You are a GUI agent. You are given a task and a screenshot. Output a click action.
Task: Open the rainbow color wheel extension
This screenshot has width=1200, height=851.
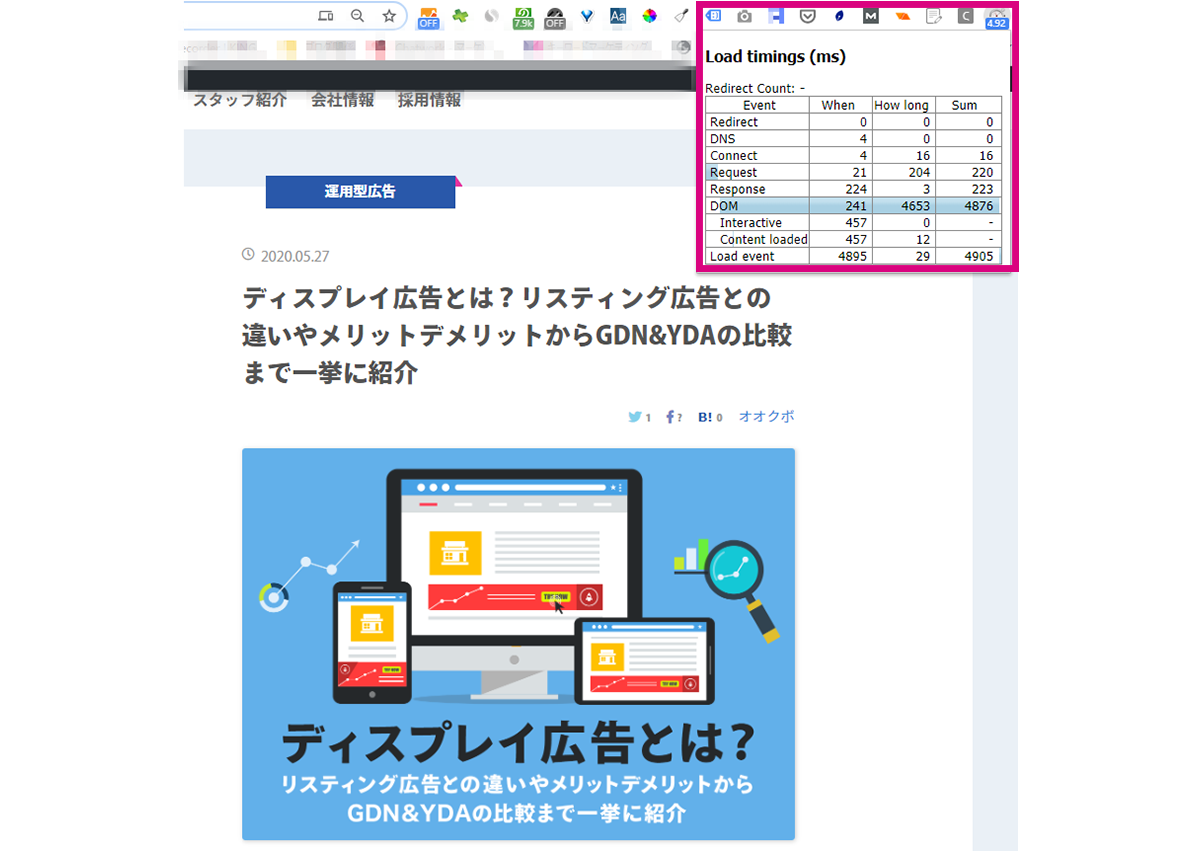(x=650, y=16)
